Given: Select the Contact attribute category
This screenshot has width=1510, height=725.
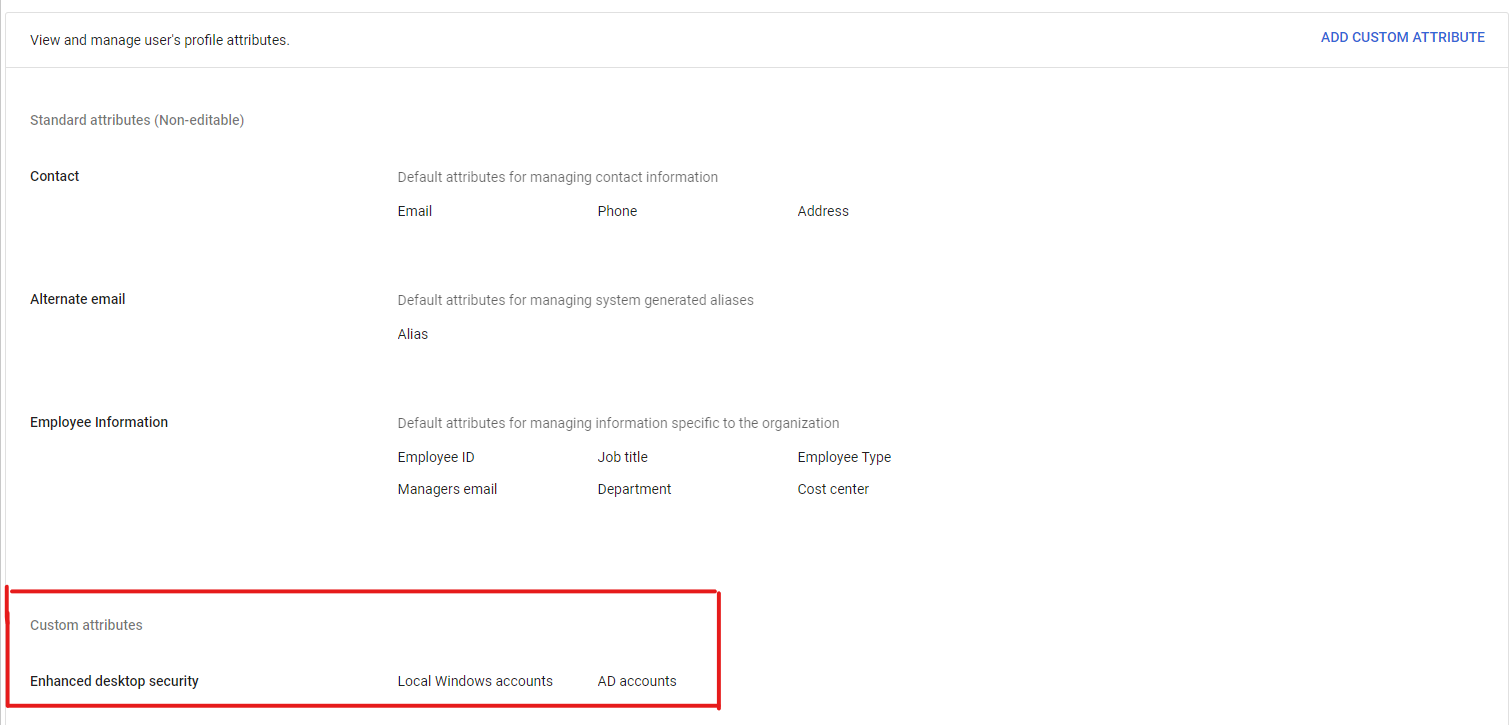Looking at the screenshot, I should (55, 176).
